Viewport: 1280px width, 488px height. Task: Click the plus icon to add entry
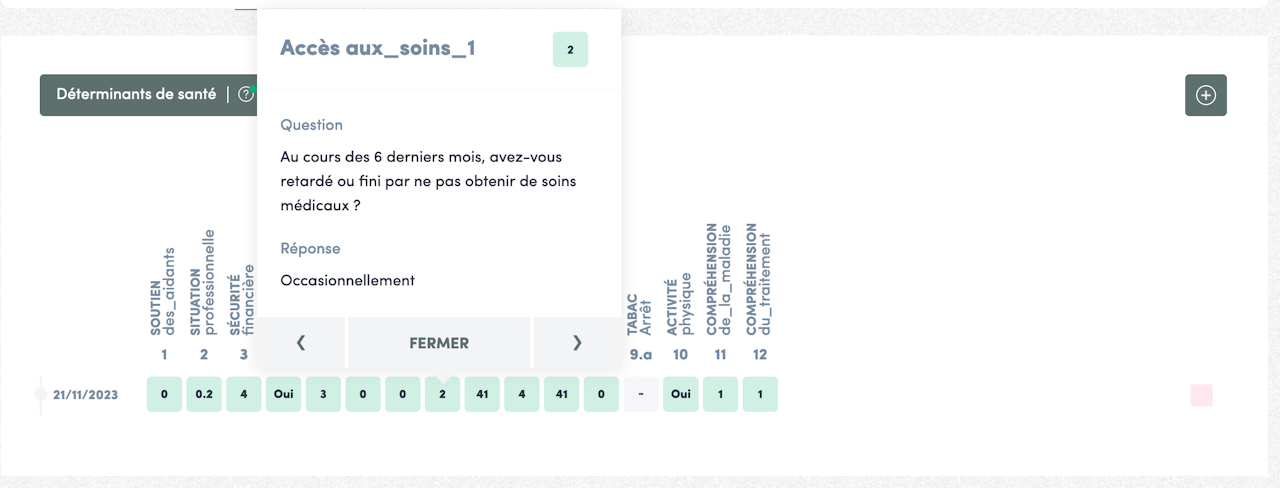click(1206, 95)
